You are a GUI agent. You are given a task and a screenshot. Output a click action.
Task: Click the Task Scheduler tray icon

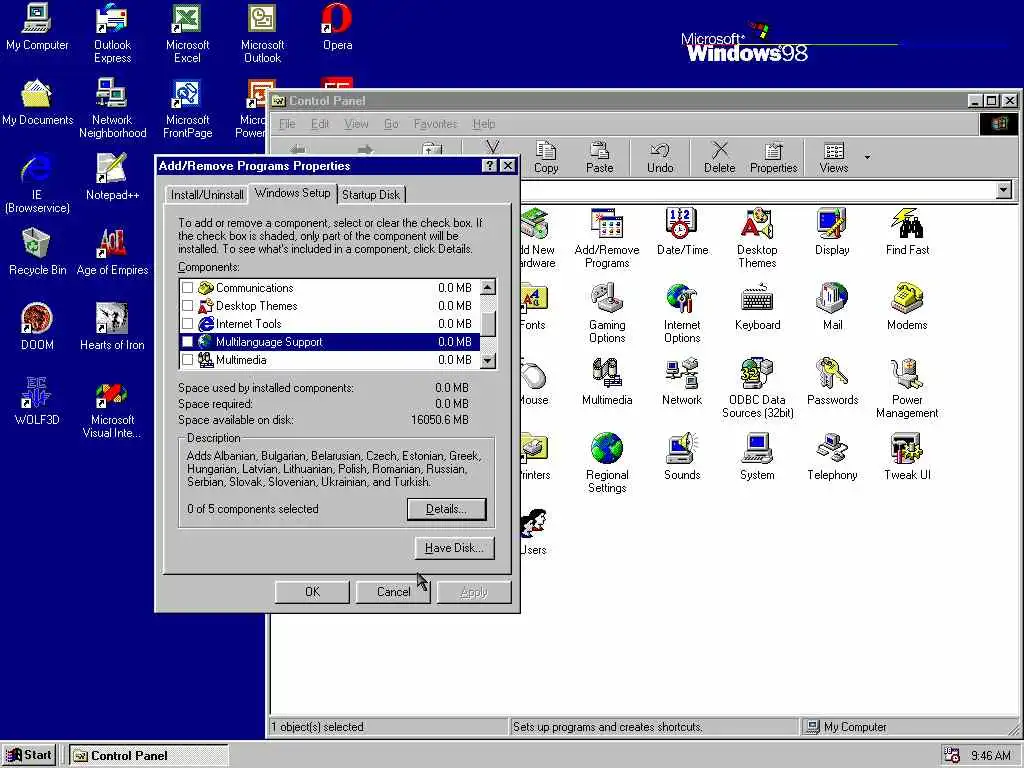(952, 756)
